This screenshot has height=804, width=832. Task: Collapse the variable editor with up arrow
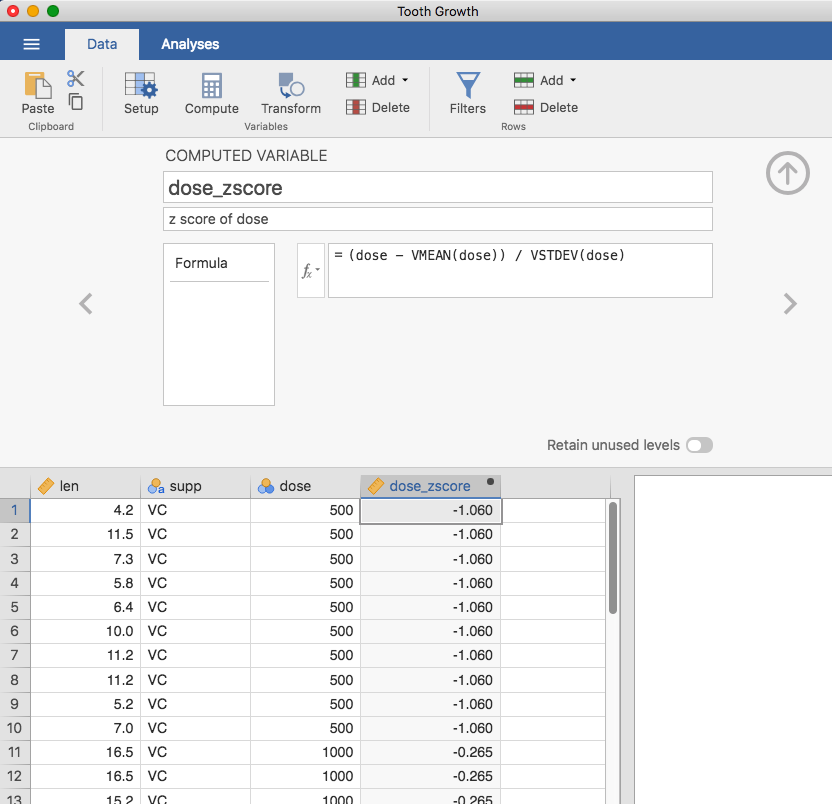pos(787,173)
